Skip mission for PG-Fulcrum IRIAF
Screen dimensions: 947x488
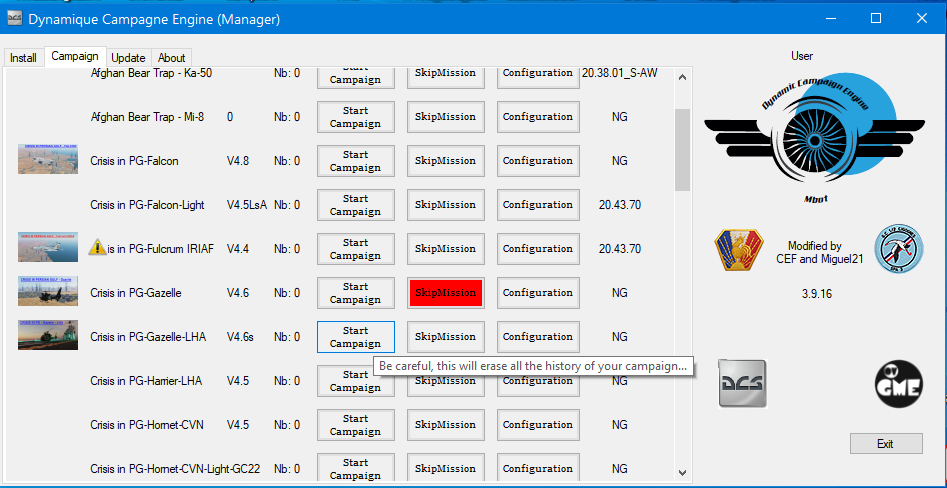point(446,249)
